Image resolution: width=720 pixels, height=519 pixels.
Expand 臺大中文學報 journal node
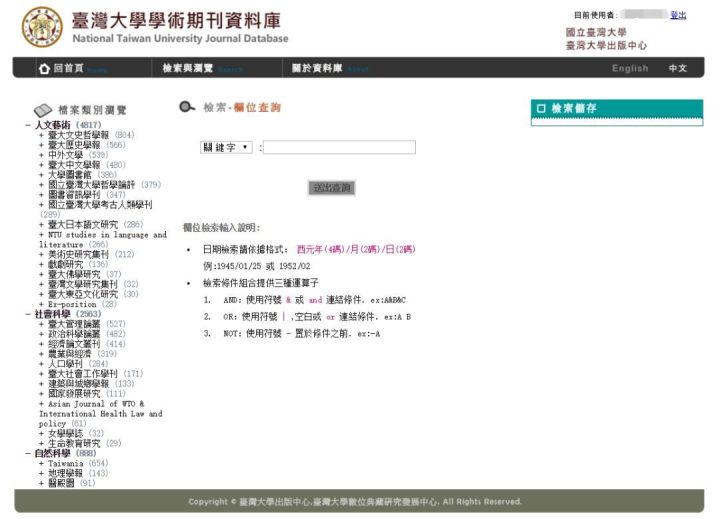pos(41,165)
